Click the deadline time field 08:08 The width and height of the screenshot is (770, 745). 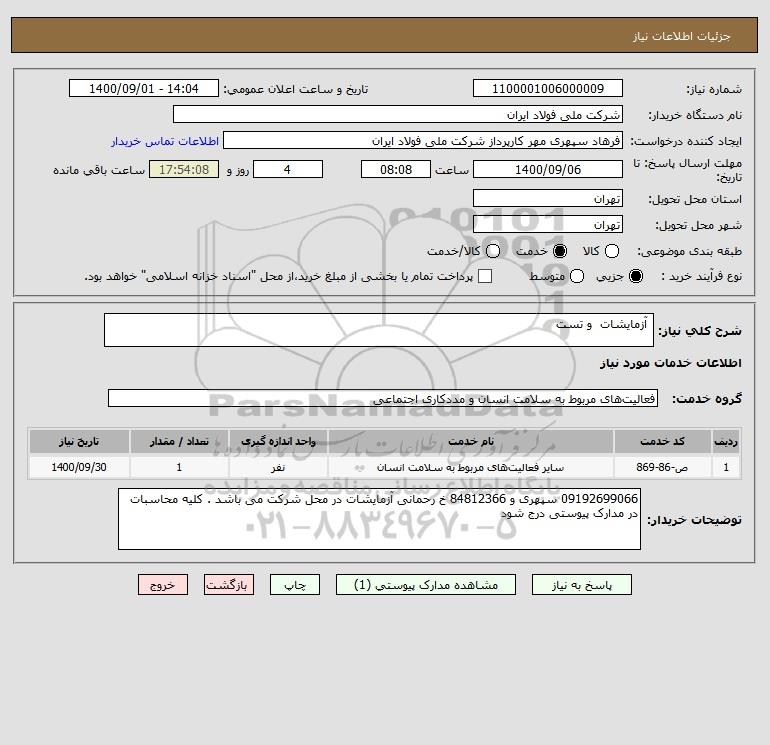pos(396,169)
